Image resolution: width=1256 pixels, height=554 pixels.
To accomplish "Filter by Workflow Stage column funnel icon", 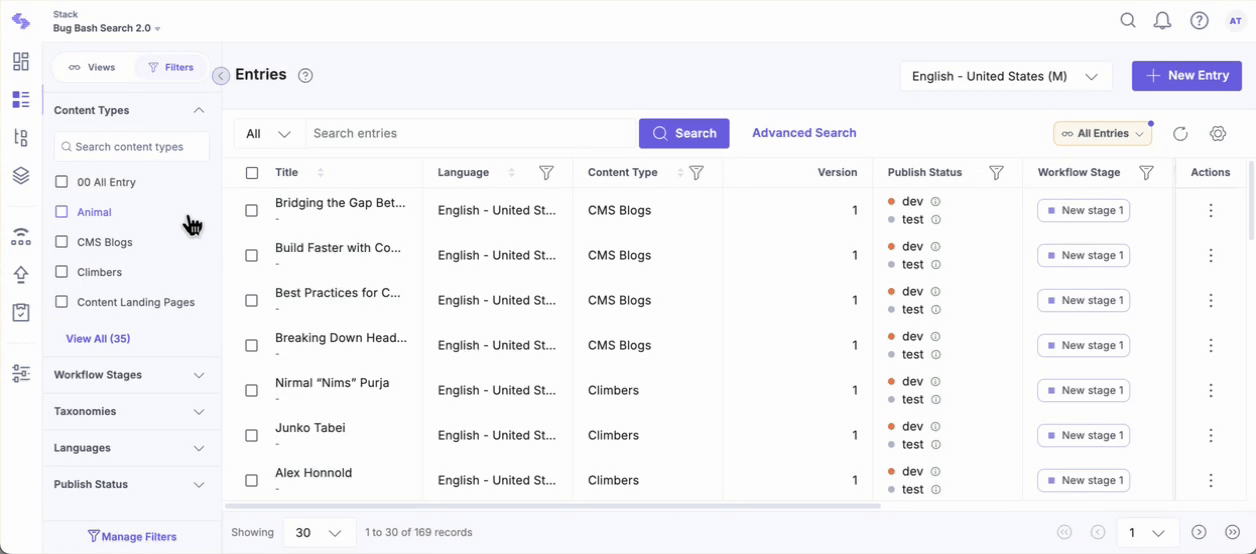I will pyautogui.click(x=1147, y=173).
